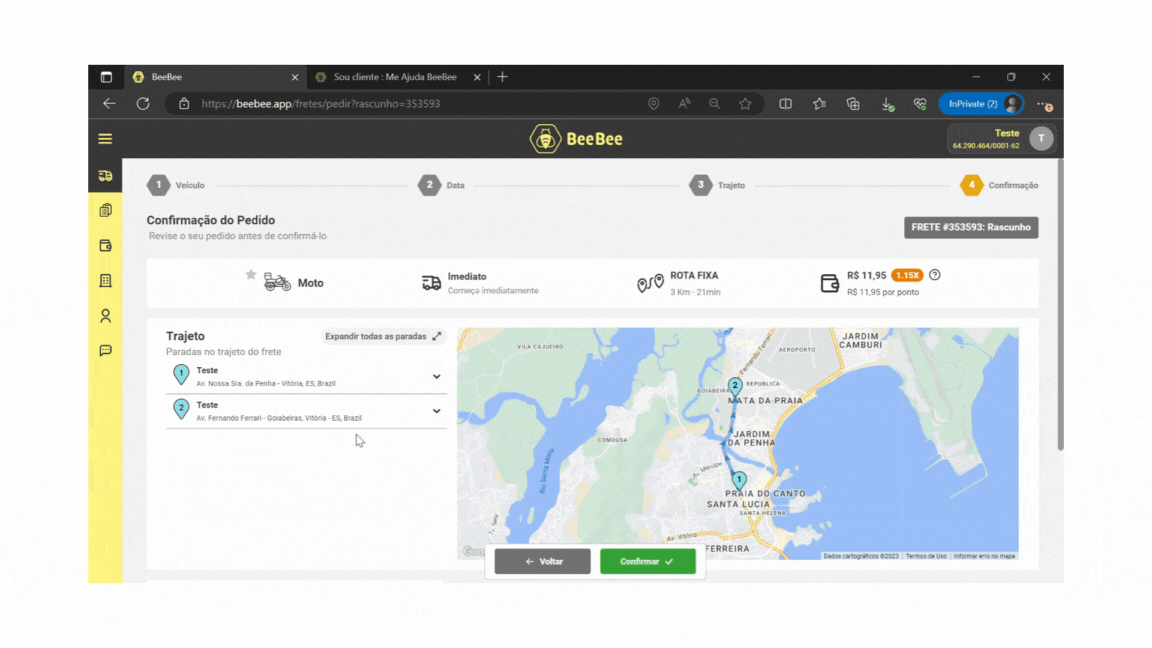The height and width of the screenshot is (648, 1152).
Task: Open the chat message sidebar icon
Action: click(x=106, y=350)
